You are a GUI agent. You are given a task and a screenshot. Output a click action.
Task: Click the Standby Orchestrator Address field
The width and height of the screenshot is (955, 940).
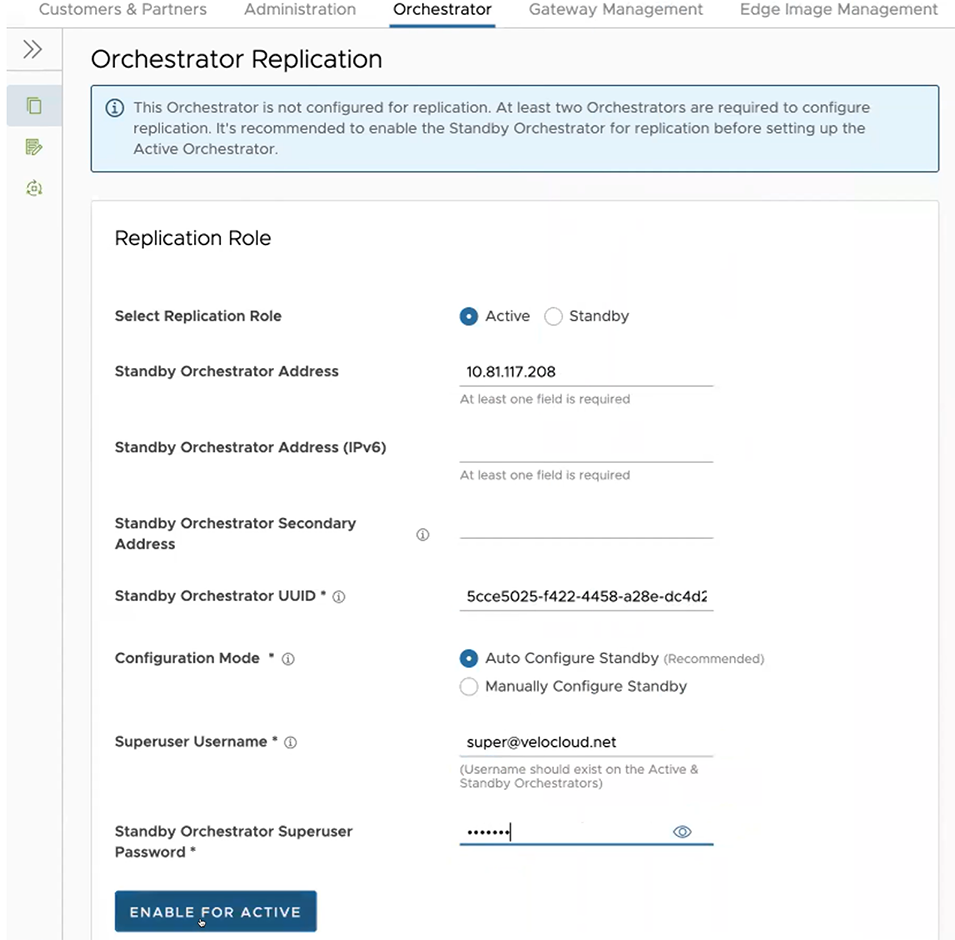[585, 372]
